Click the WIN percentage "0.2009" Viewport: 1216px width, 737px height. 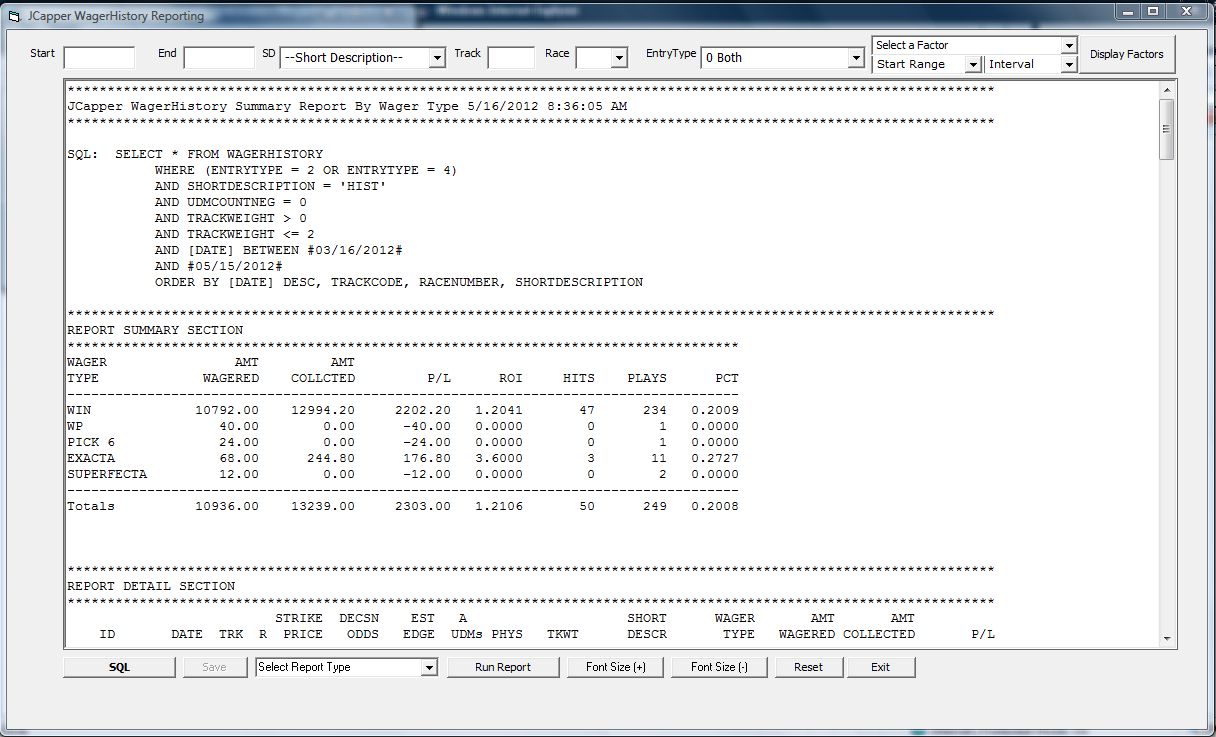point(715,410)
